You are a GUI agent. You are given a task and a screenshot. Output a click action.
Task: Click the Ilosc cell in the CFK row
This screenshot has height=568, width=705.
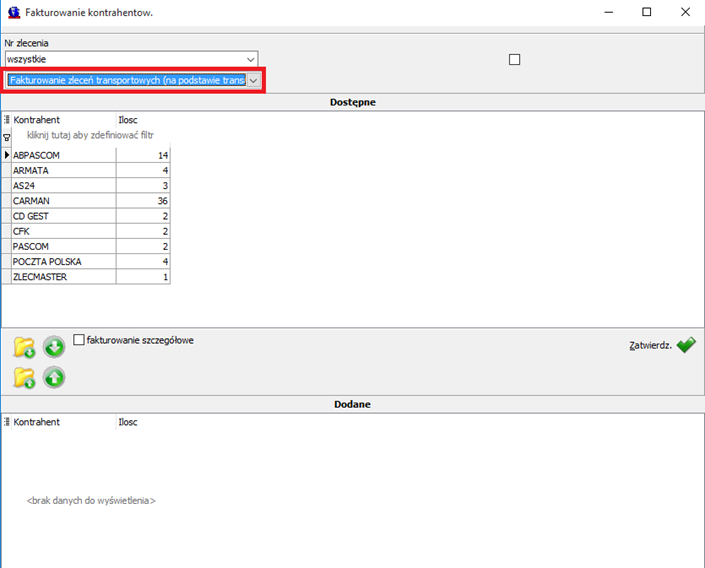click(143, 231)
